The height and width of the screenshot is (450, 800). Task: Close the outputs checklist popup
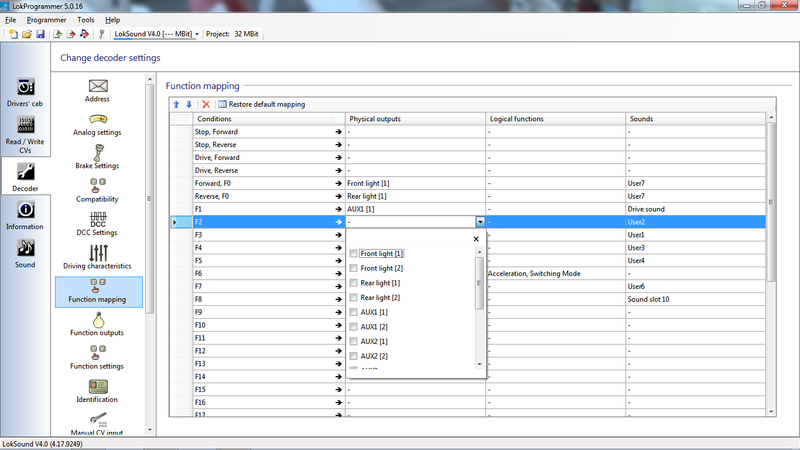[x=476, y=239]
